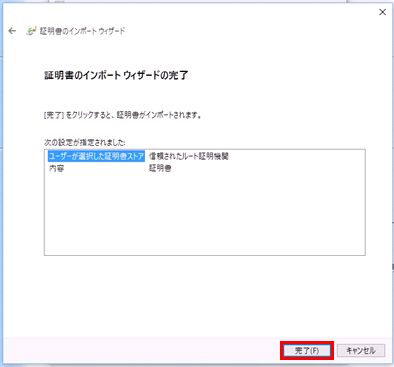
Task: Click the 証明書のインポート ウィザード title text
Action: click(82, 31)
